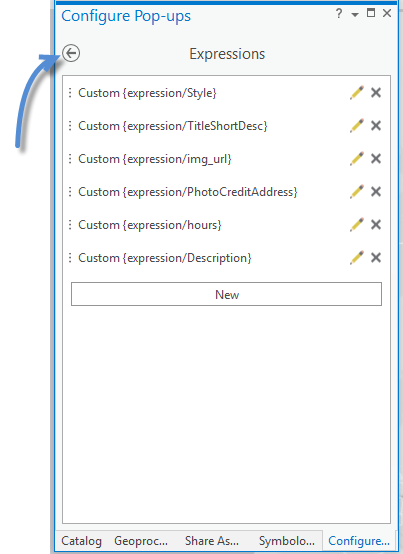This screenshot has height=554, width=403.
Task: Edit the img_url expression pencil icon
Action: click(x=357, y=159)
